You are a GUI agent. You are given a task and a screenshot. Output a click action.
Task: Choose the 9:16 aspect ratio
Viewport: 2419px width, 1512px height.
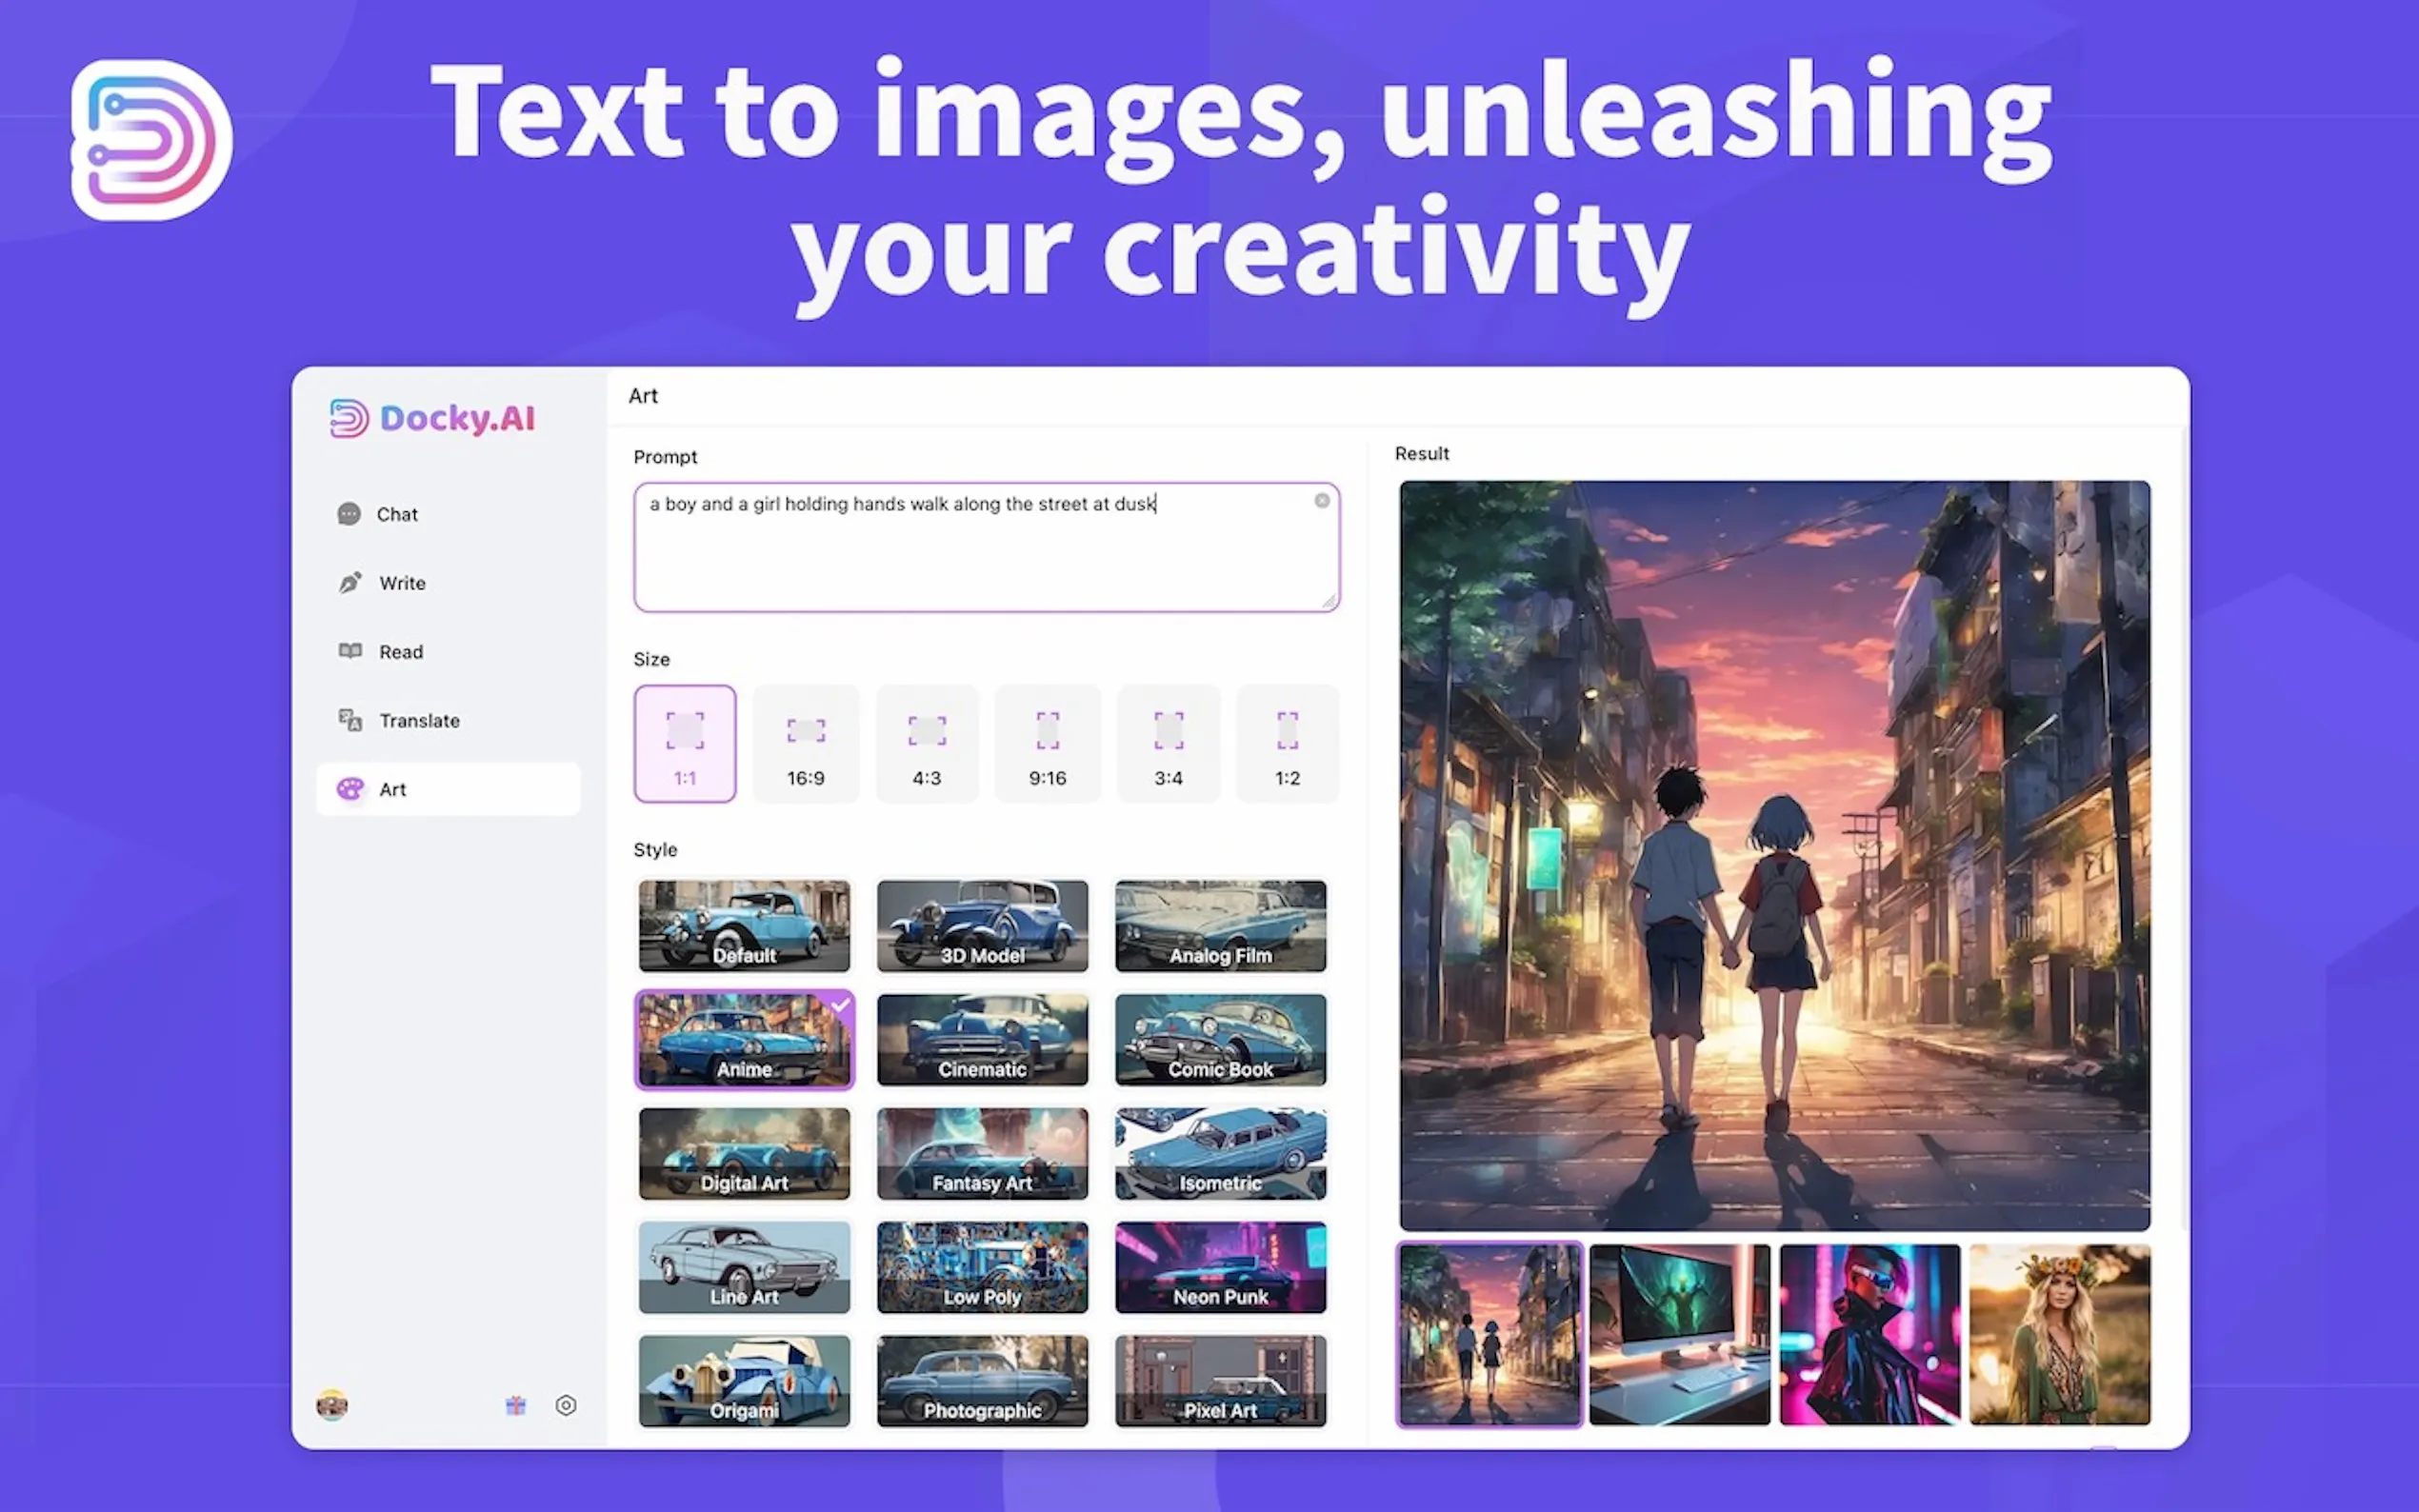click(x=1047, y=743)
